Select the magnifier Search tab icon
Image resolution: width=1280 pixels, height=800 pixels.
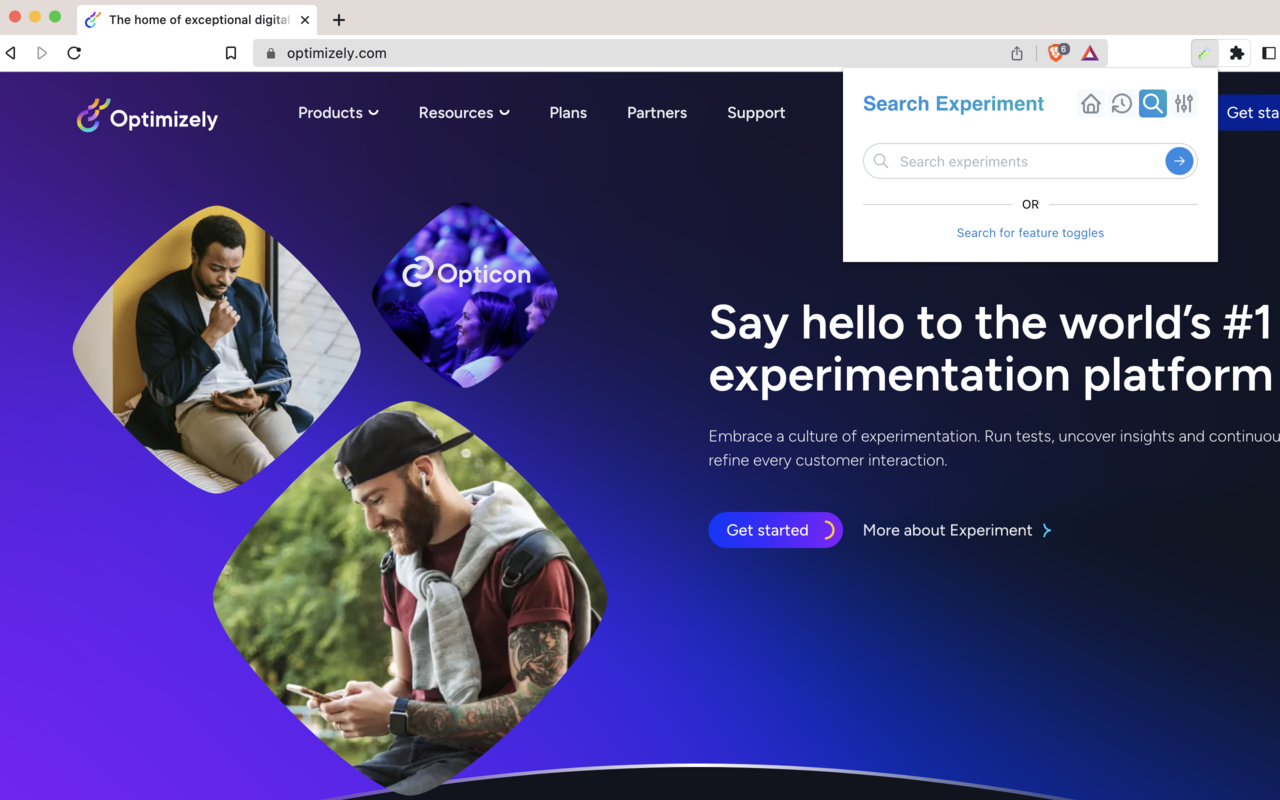pyautogui.click(x=1152, y=103)
